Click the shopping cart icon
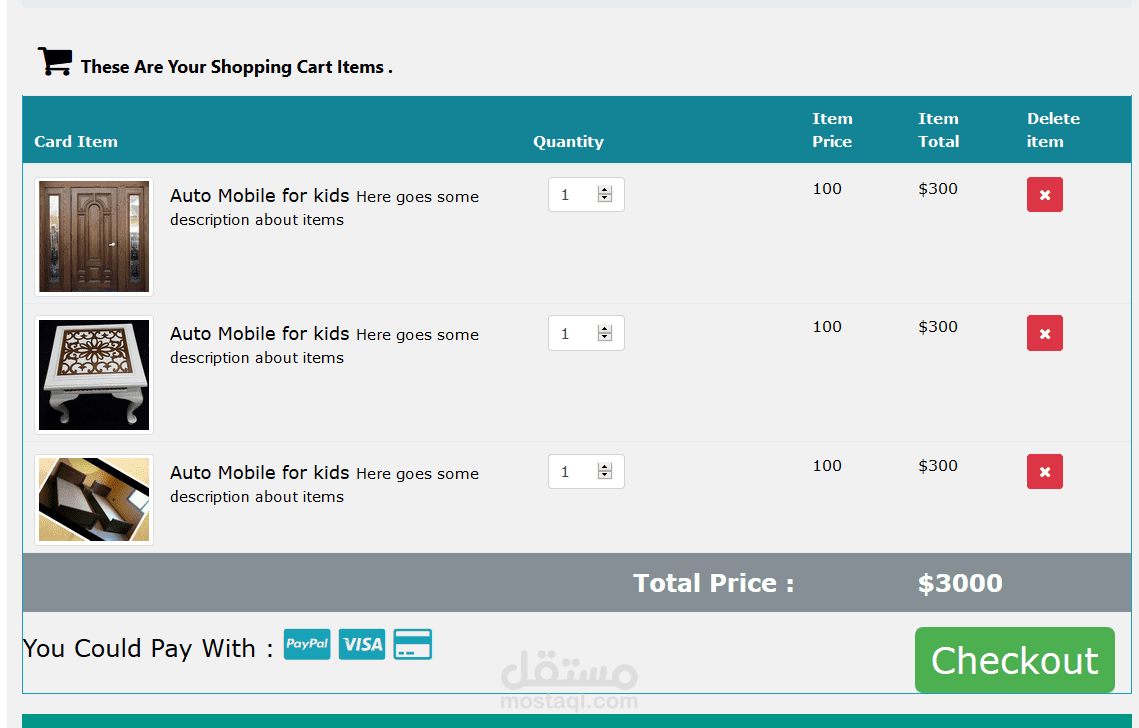This screenshot has height=728, width=1139. click(x=54, y=62)
